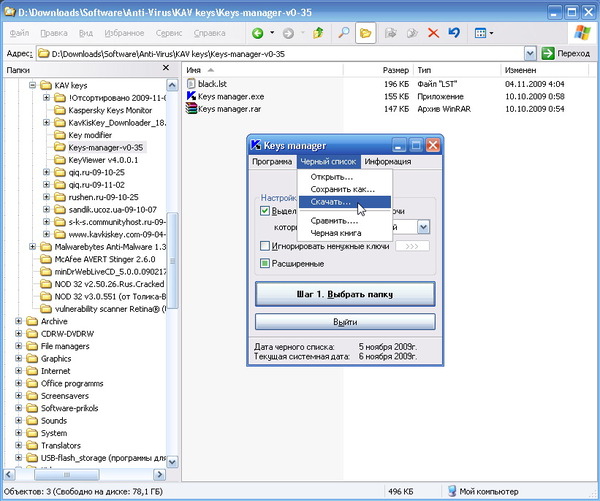The width and height of the screenshot is (600, 501).
Task: Click the >>> button beside ignore keys
Action: pyautogui.click(x=412, y=246)
